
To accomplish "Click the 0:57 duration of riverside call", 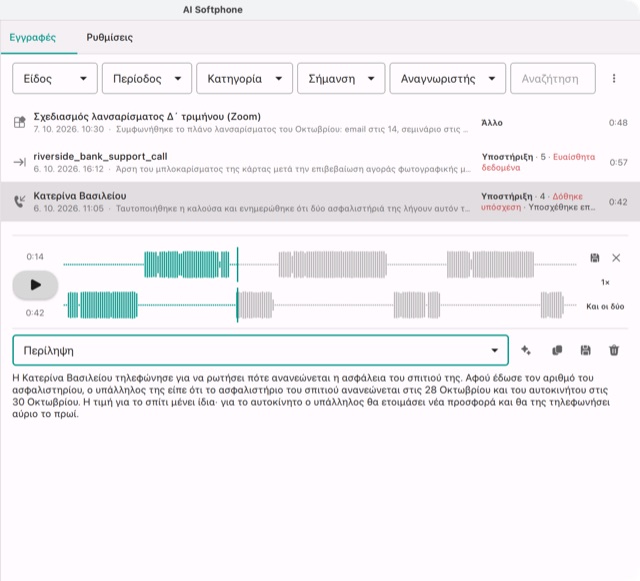I will tap(618, 162).
